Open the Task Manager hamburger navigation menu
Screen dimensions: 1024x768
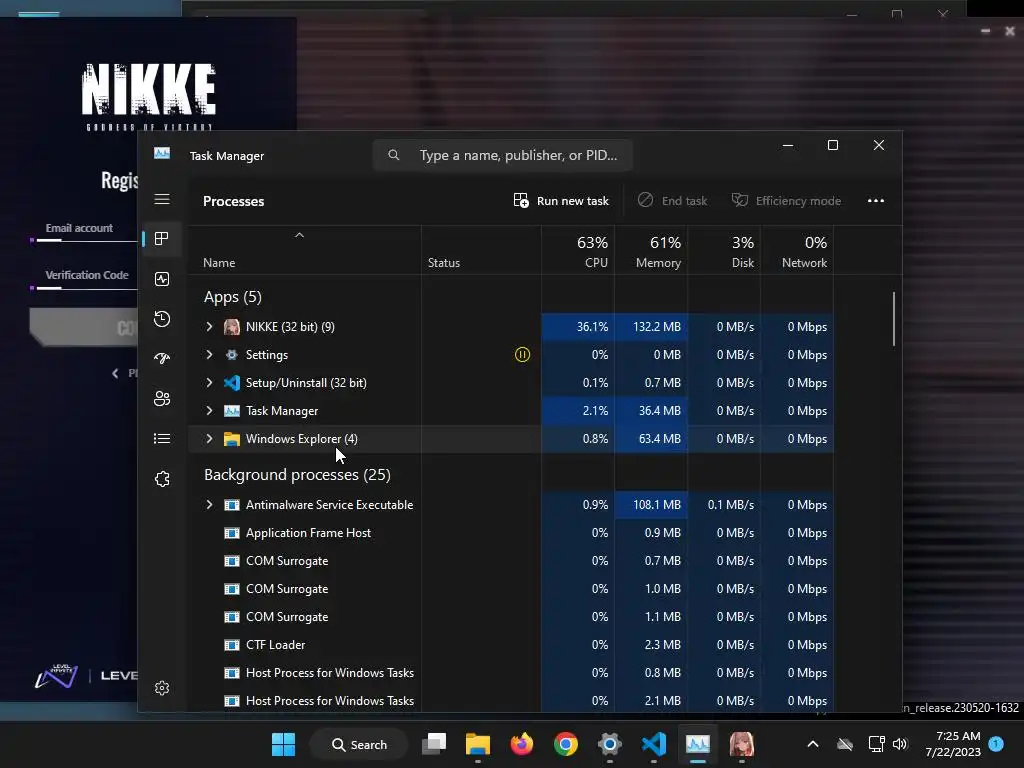(162, 199)
